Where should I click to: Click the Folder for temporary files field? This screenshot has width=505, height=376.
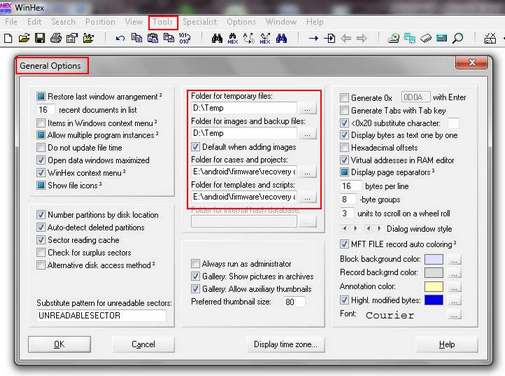pyautogui.click(x=244, y=108)
